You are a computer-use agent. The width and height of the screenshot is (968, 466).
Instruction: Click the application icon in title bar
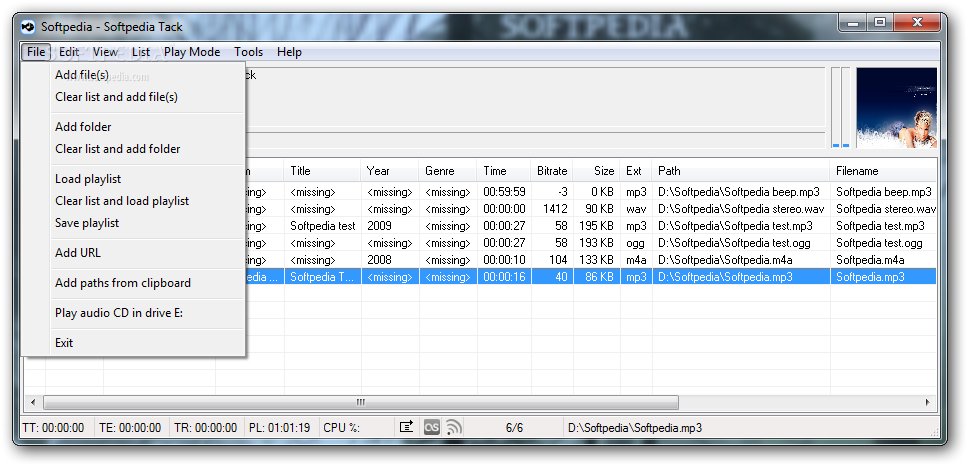tap(28, 27)
